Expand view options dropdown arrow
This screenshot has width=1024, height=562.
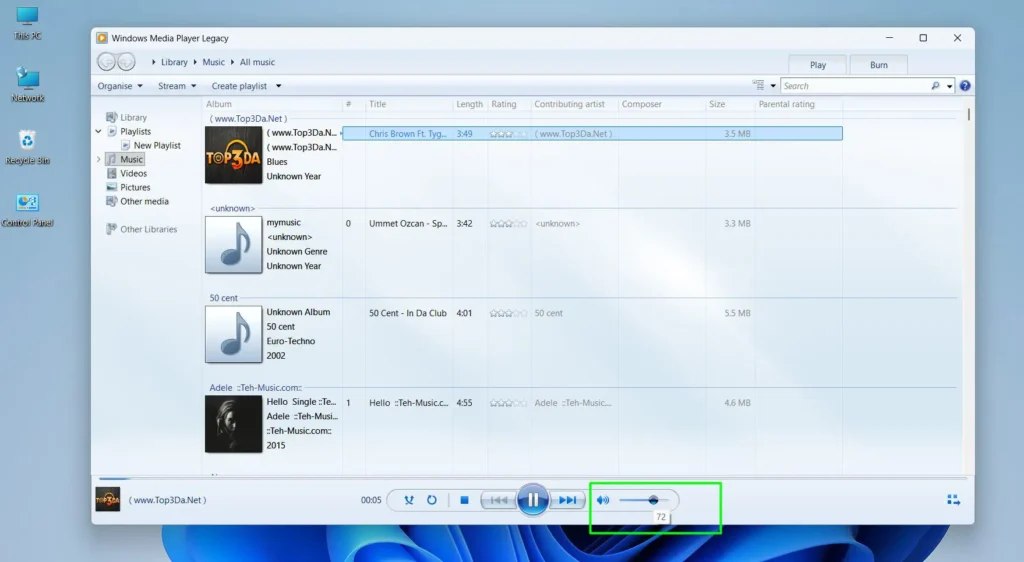pos(773,86)
